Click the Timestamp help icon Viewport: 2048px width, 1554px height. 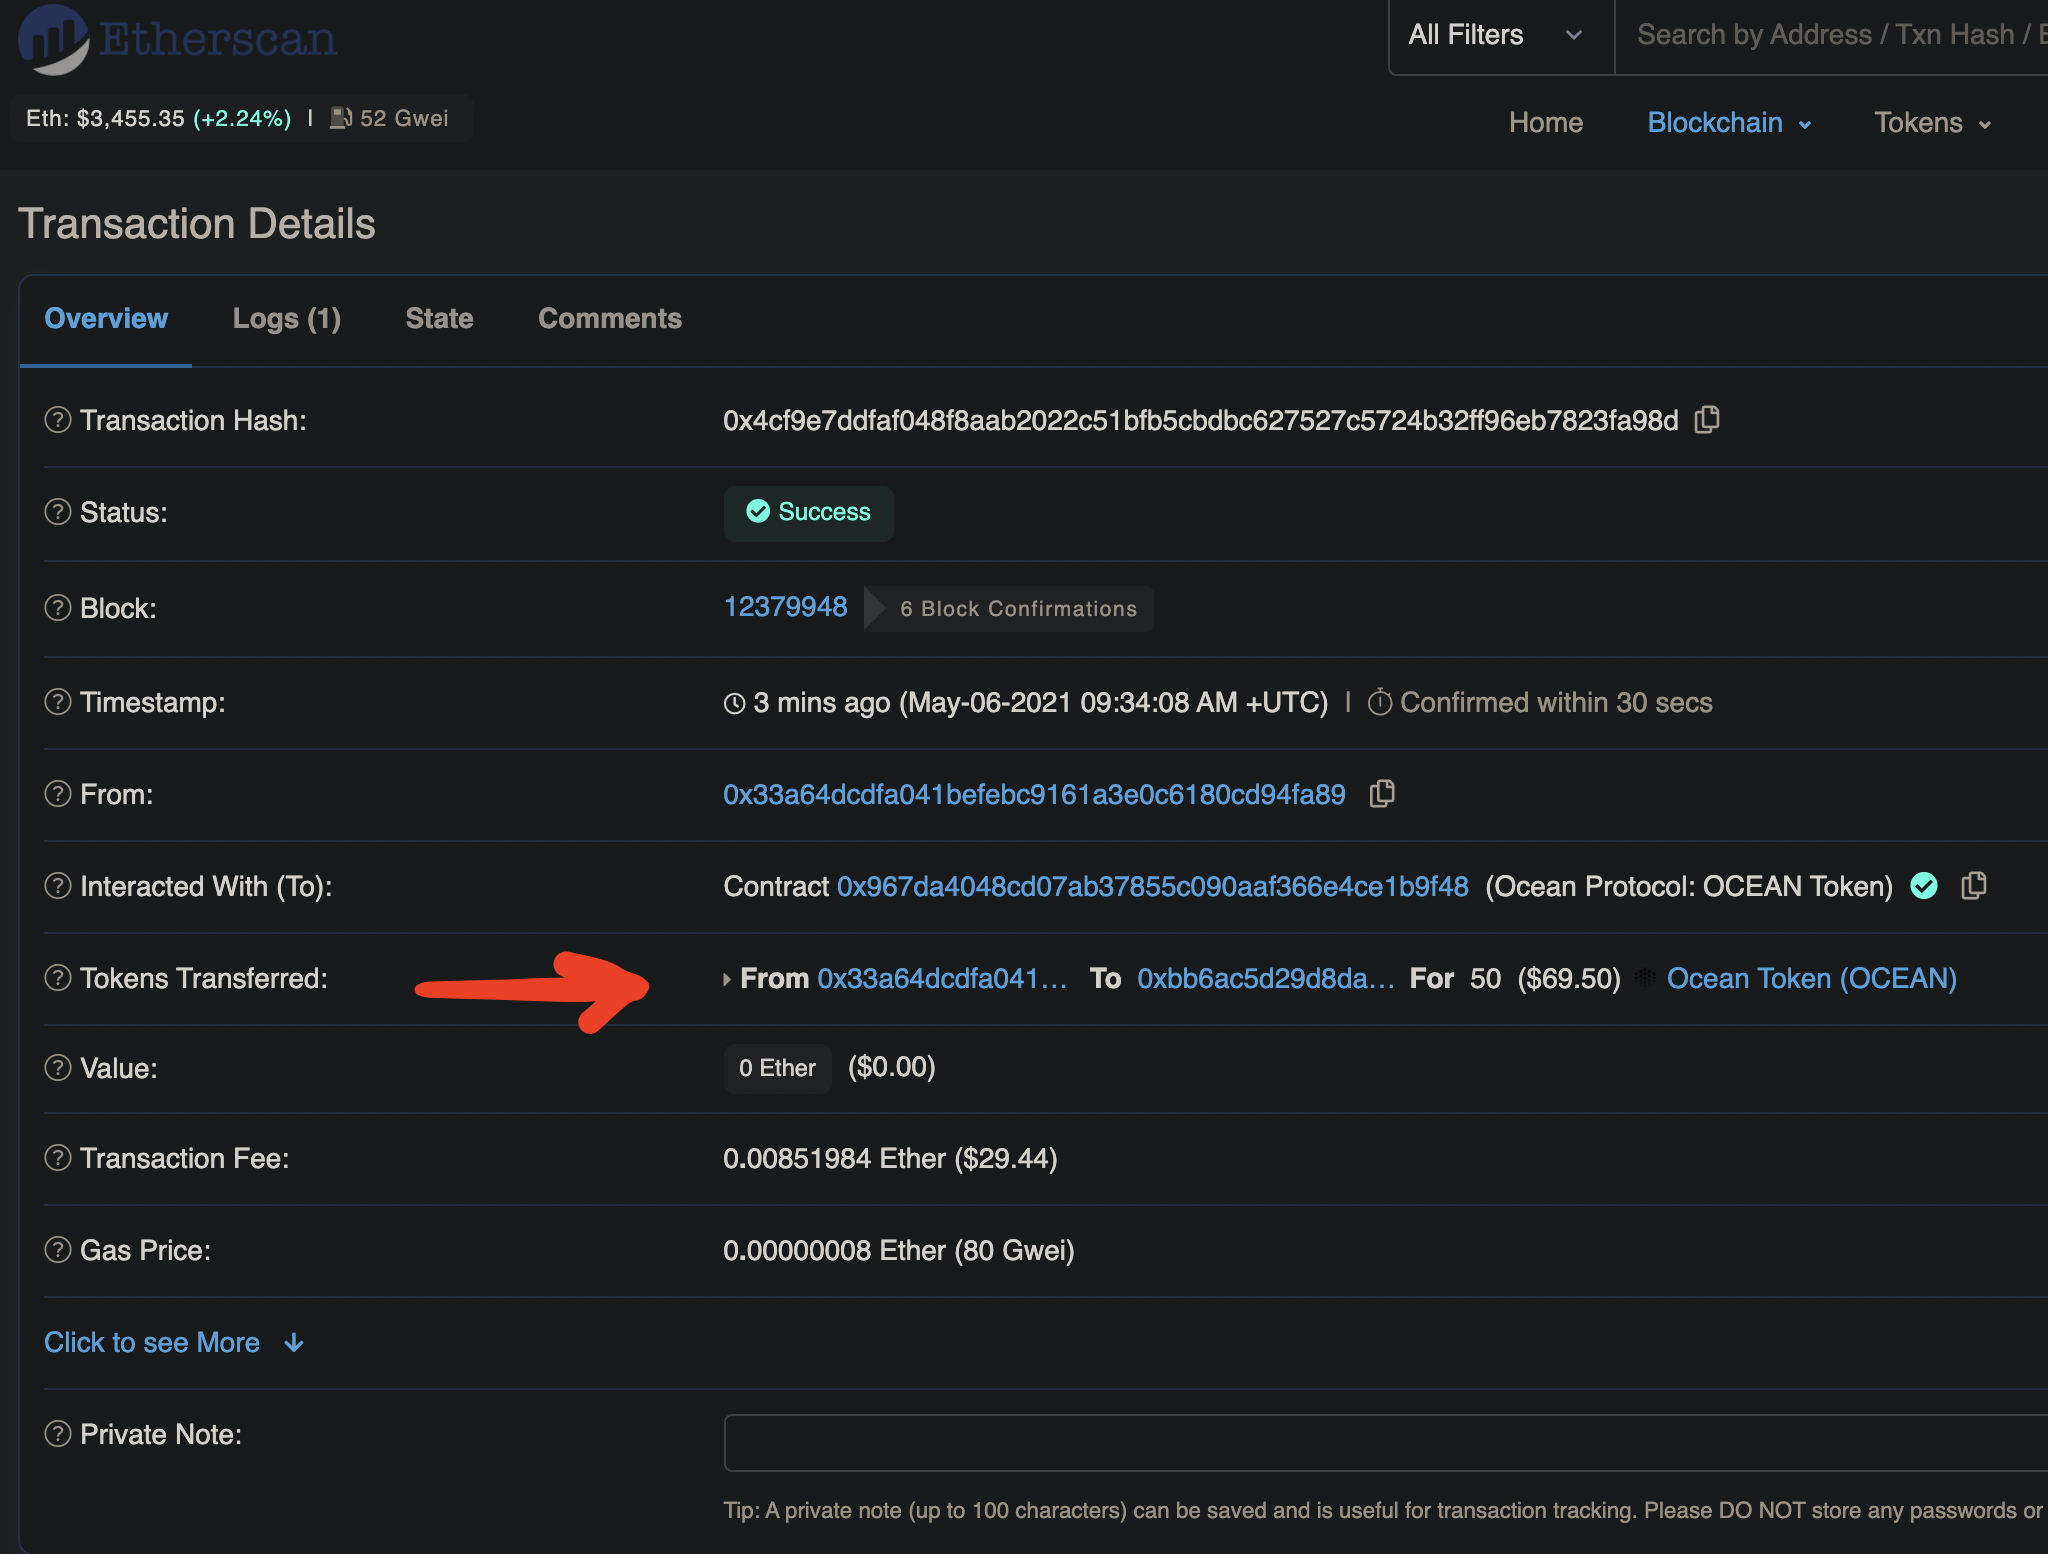(58, 702)
